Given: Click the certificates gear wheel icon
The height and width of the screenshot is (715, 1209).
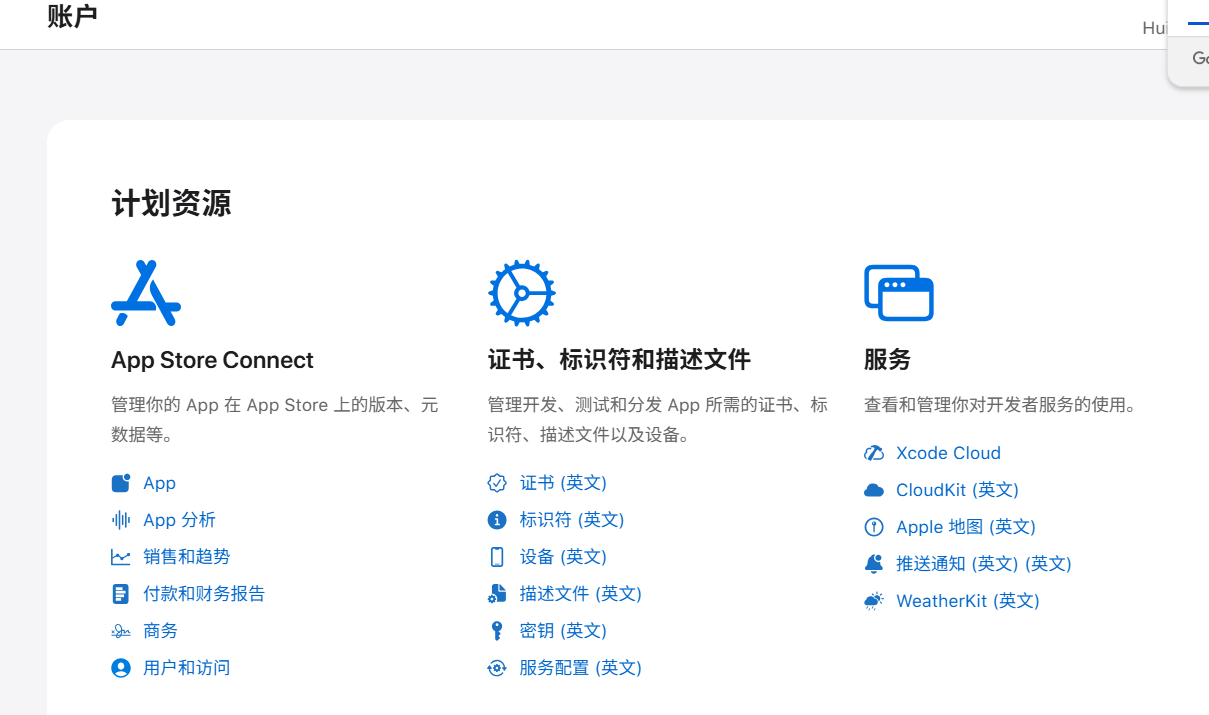Looking at the screenshot, I should (x=522, y=293).
